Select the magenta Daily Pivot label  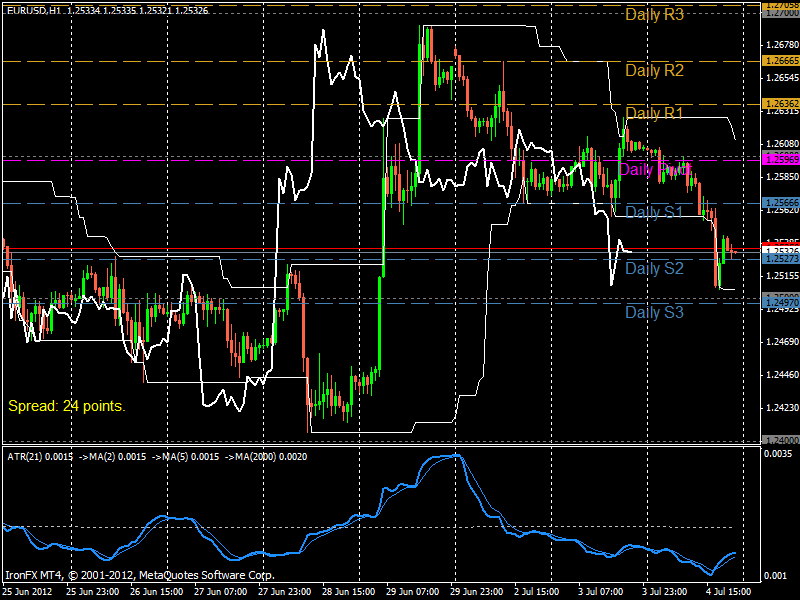[x=654, y=169]
